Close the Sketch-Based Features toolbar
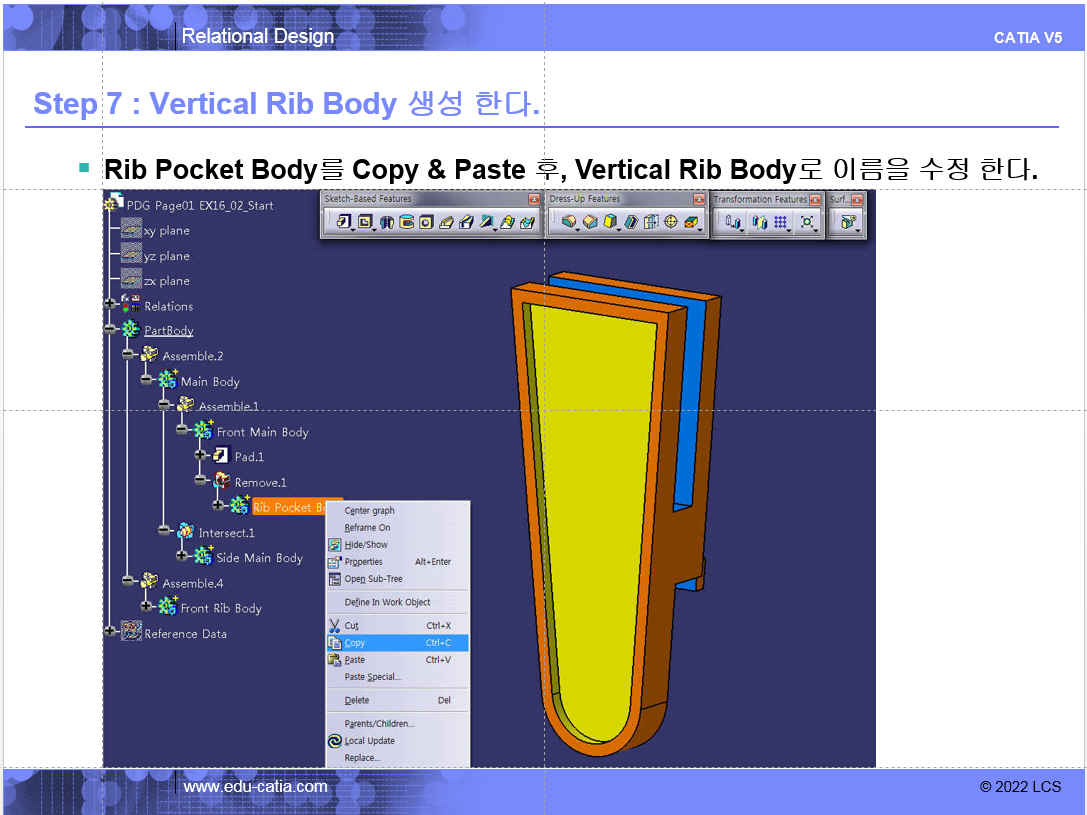 534,200
